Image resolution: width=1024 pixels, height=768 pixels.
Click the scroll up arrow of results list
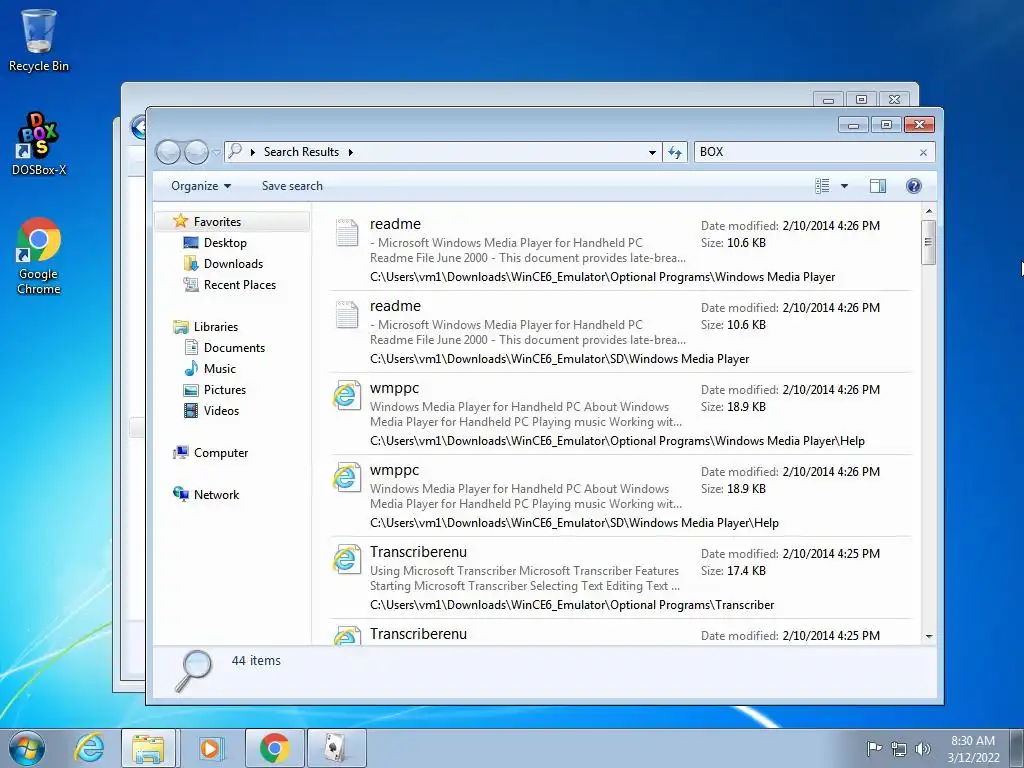pyautogui.click(x=929, y=212)
